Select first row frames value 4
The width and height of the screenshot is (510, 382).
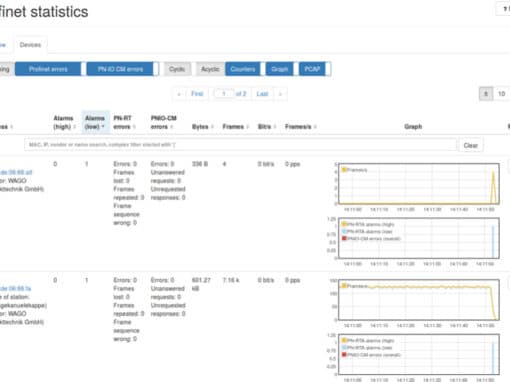click(x=224, y=164)
